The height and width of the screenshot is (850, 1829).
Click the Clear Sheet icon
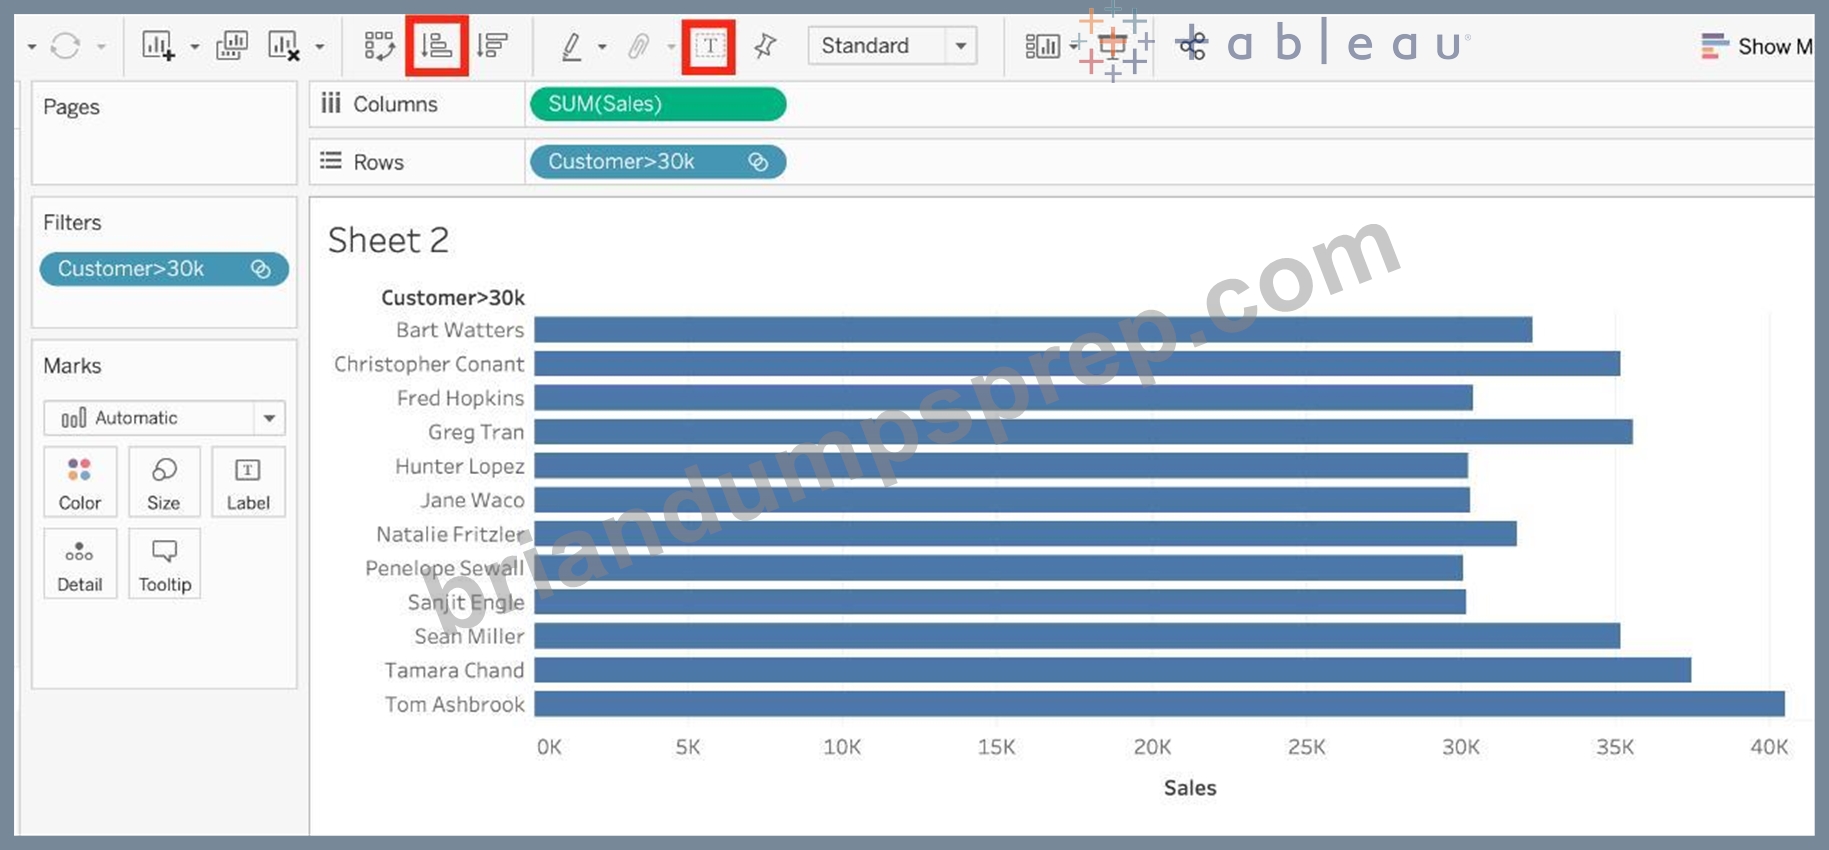pos(284,46)
